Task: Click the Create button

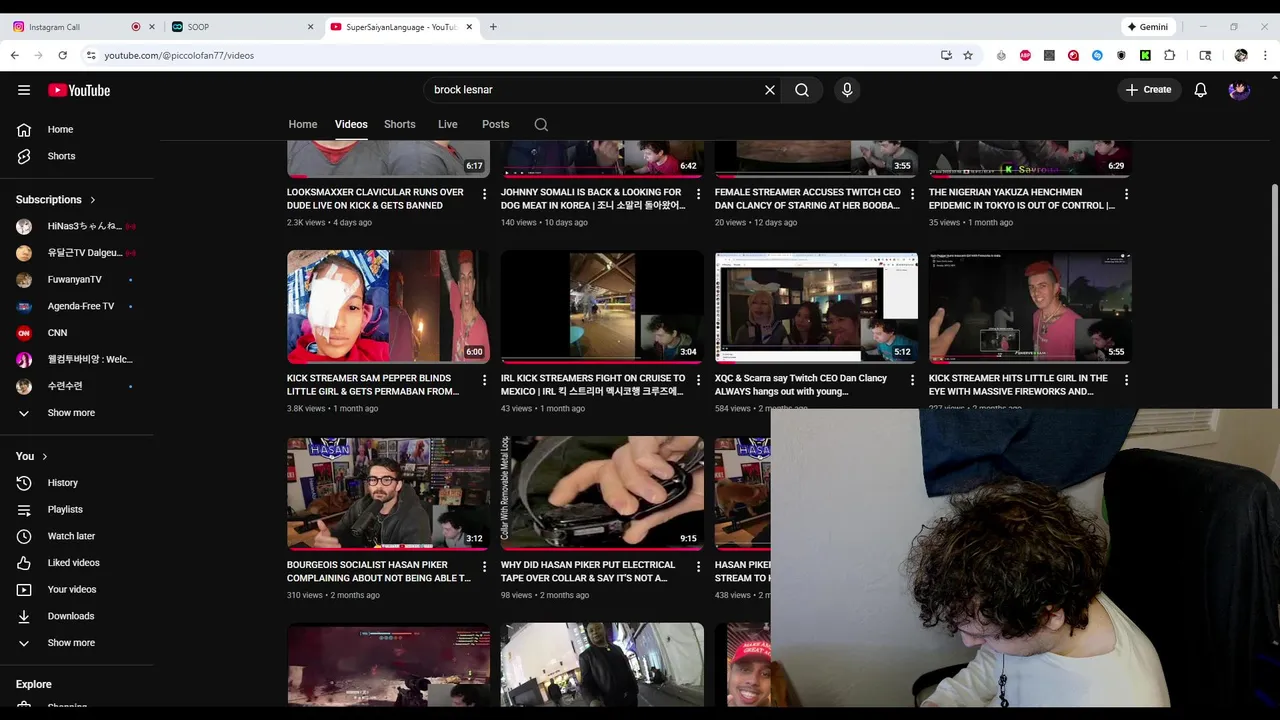Action: tap(1148, 90)
